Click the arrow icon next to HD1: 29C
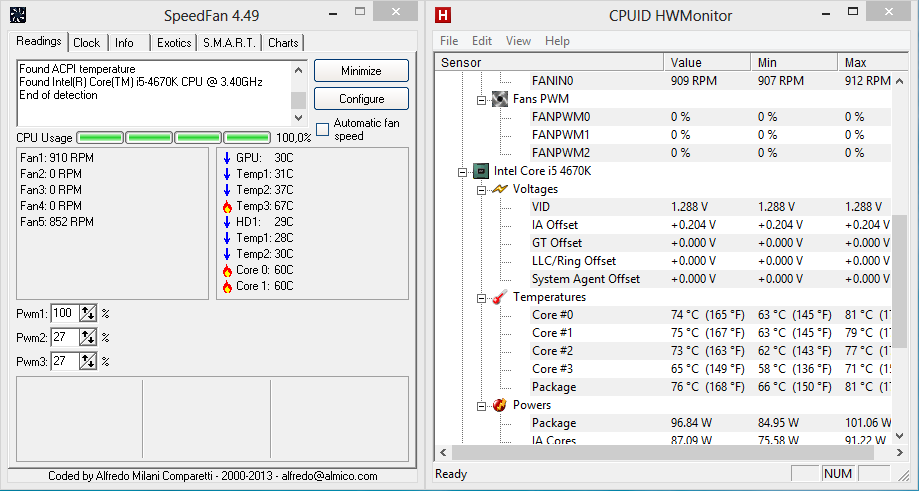Image resolution: width=919 pixels, height=491 pixels. [x=227, y=222]
